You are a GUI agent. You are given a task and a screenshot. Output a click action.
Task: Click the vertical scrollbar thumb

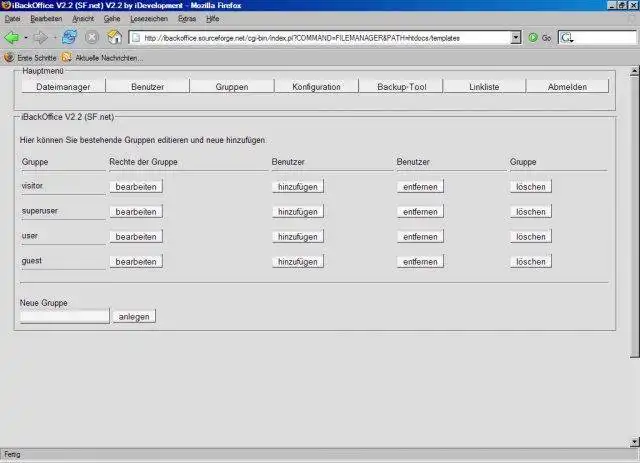(634, 218)
